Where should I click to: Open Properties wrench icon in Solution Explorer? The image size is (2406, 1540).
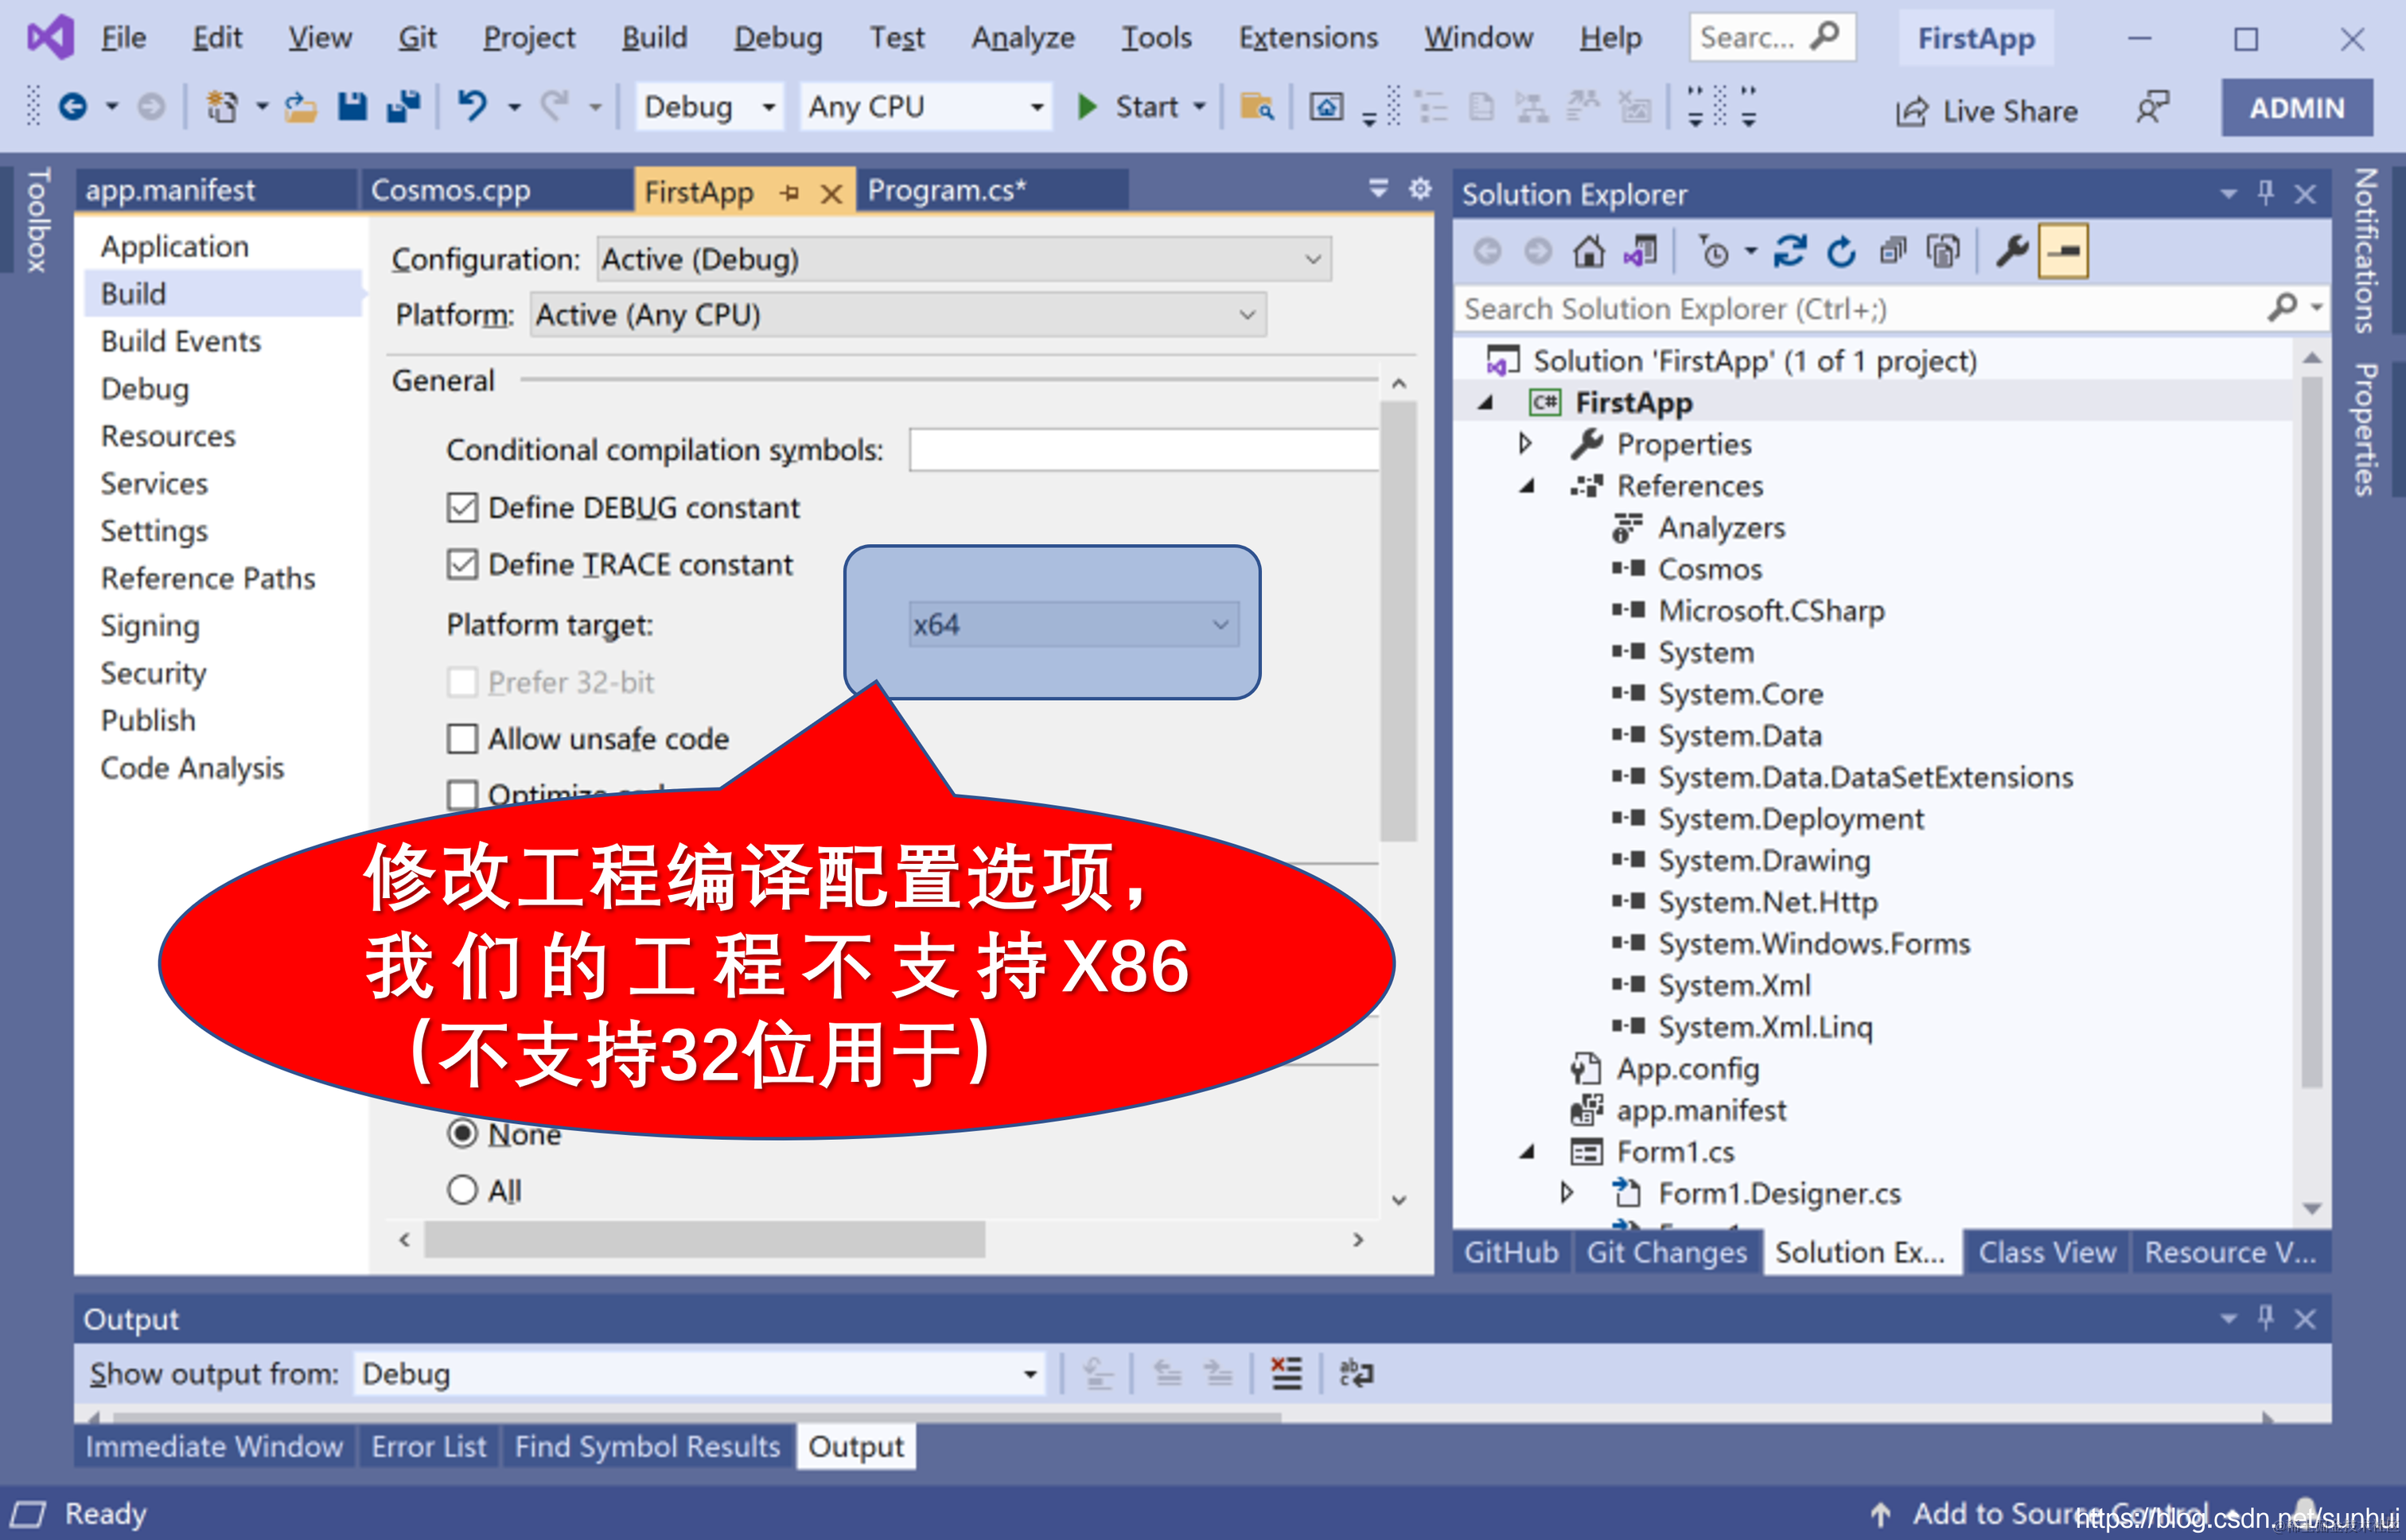click(2011, 252)
